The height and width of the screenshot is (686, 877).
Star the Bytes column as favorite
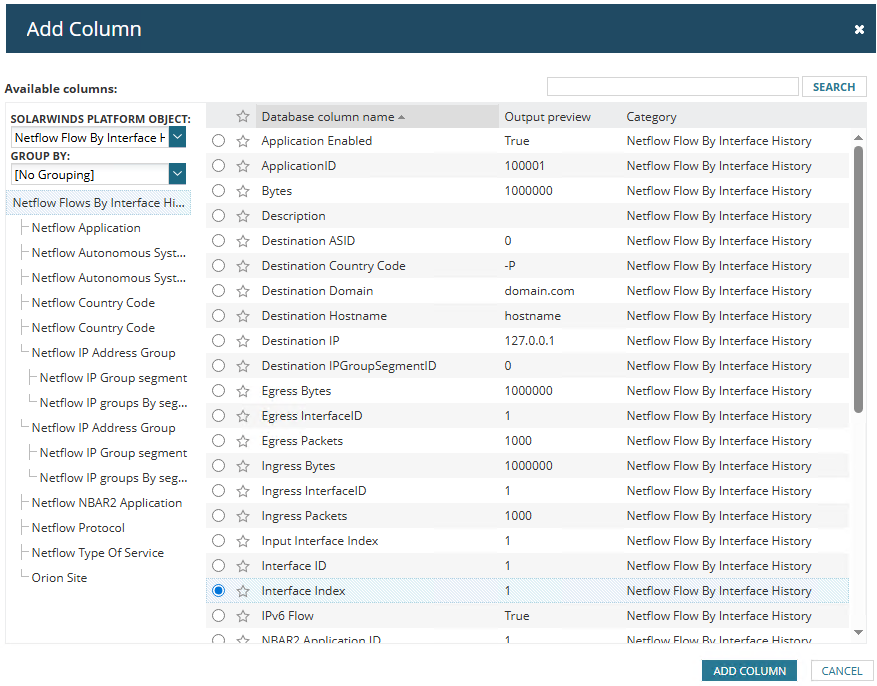pyautogui.click(x=243, y=191)
